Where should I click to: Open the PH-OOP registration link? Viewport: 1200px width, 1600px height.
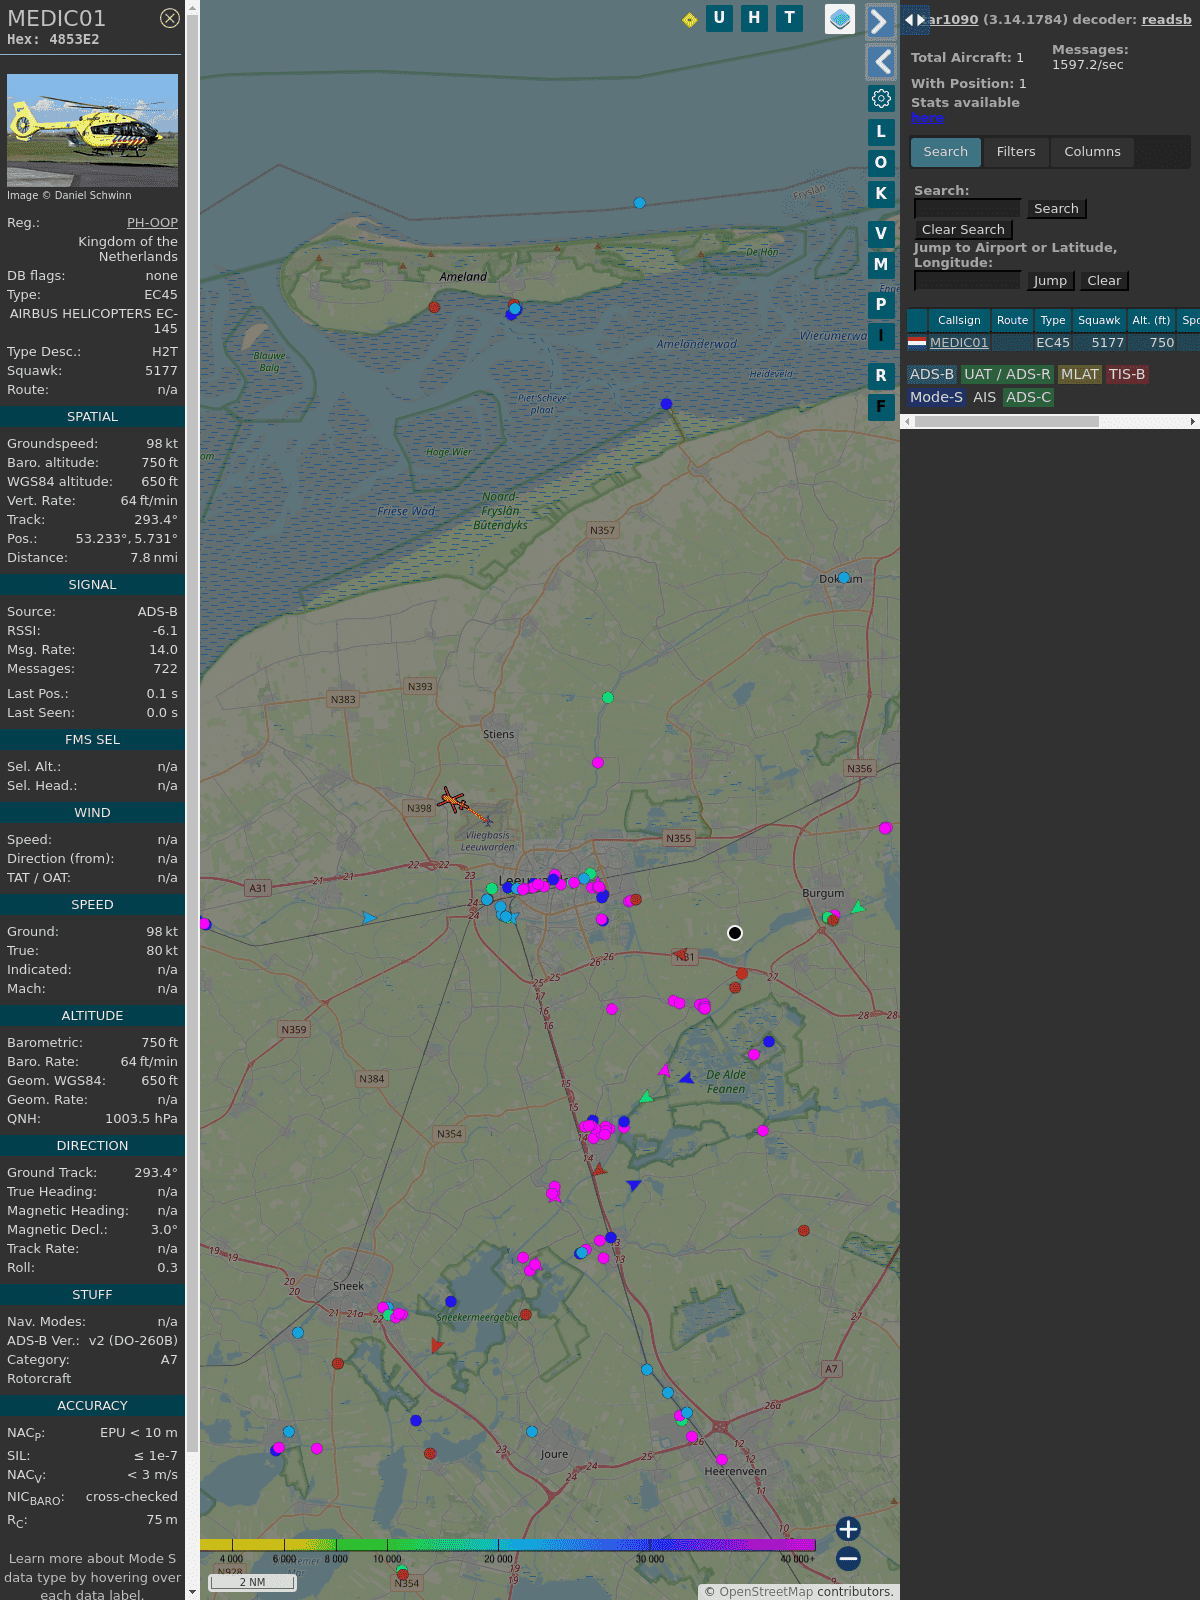[x=152, y=223]
